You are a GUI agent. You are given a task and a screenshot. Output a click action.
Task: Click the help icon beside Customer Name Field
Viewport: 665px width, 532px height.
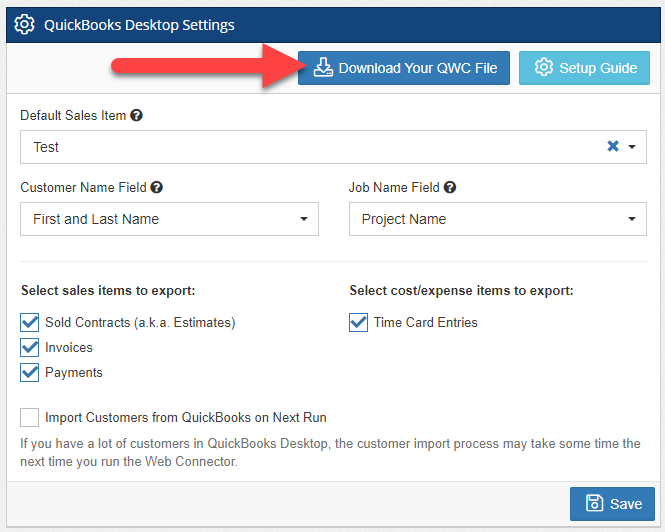pos(157,187)
